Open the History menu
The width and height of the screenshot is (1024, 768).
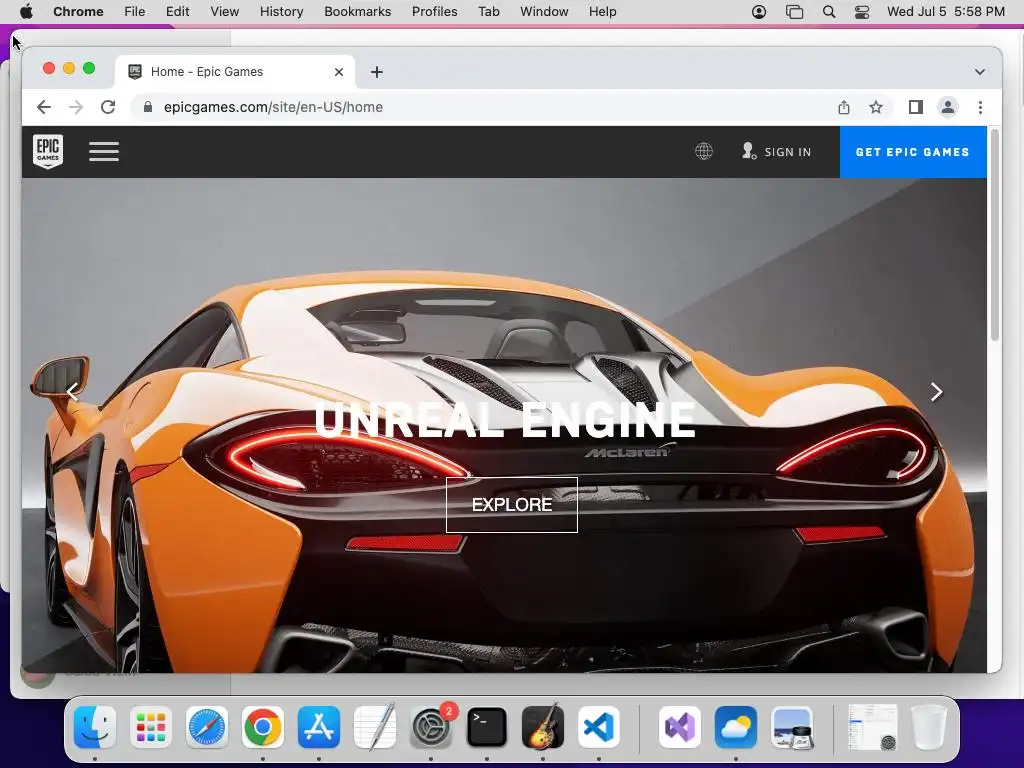click(281, 12)
